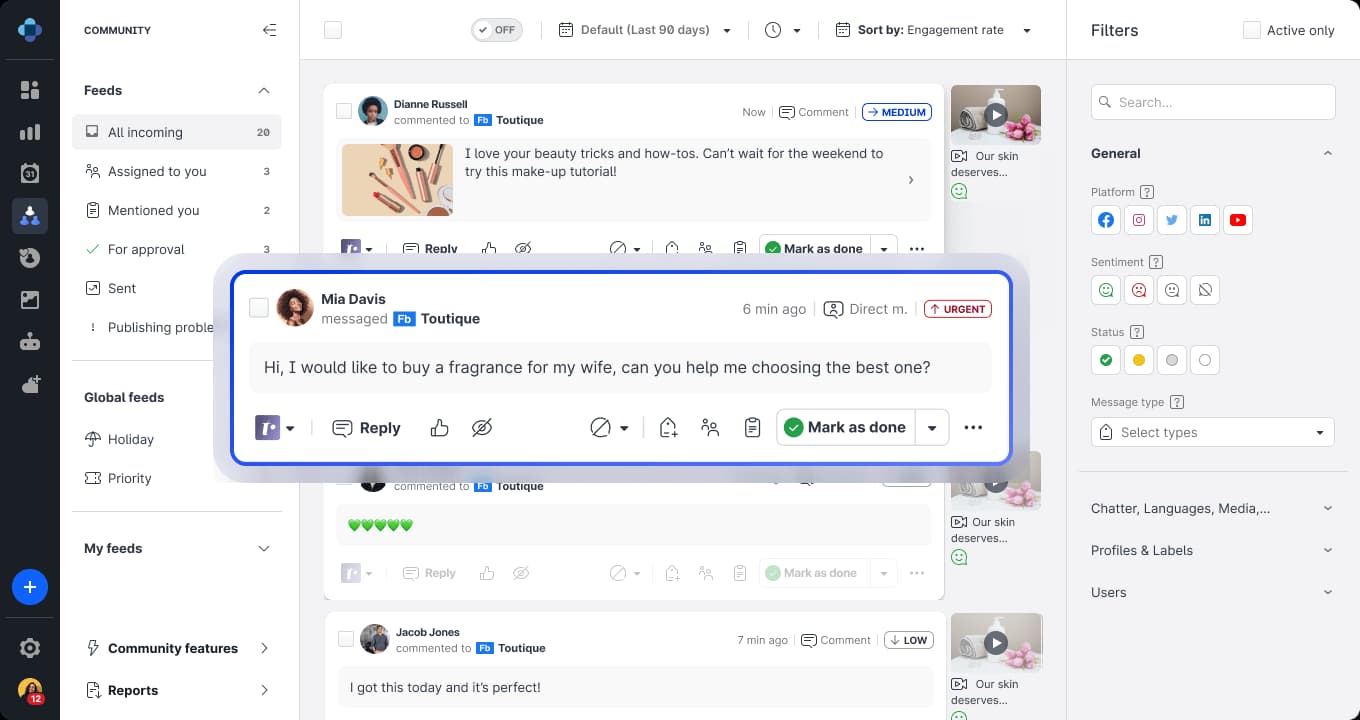The image size is (1360, 720).
Task: Select the green status filter dot
Action: pos(1106,360)
